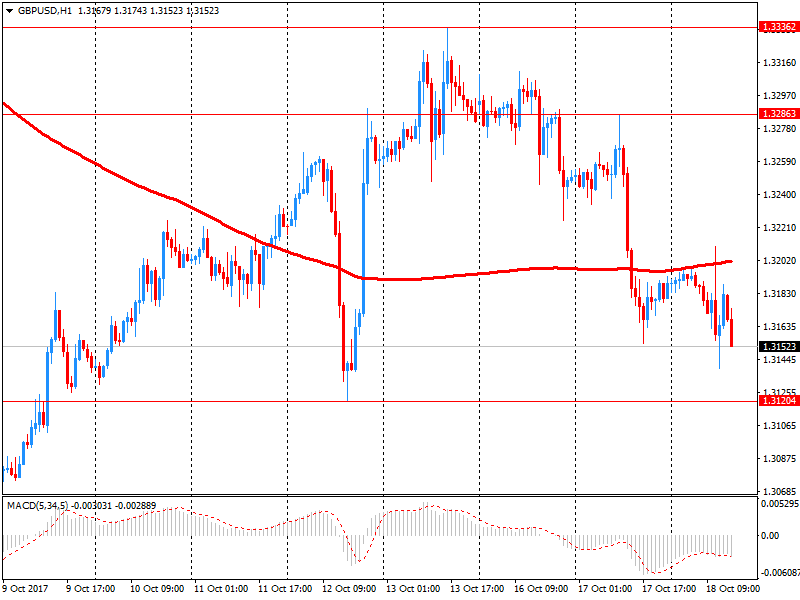The image size is (800, 600).
Task: Click the MACD values -0.003031 -0.002889
Action: click(x=114, y=506)
